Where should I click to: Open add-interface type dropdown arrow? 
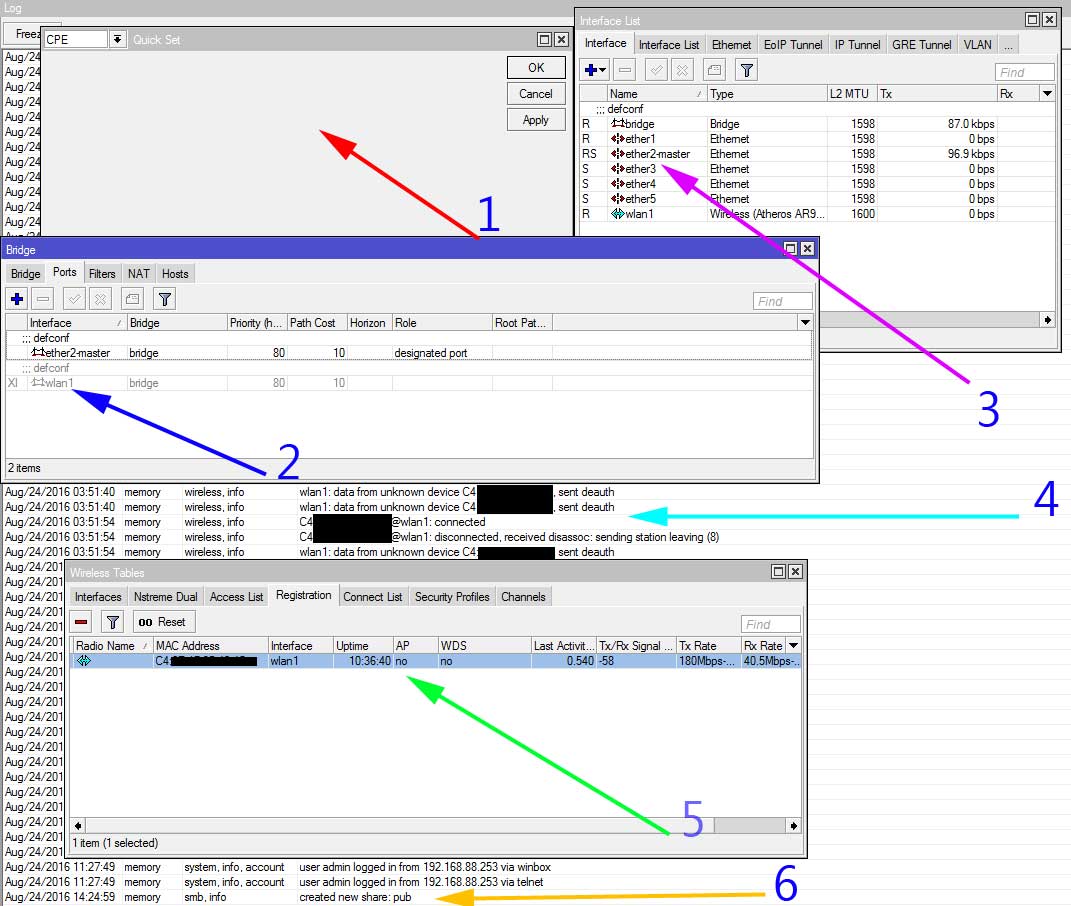[x=602, y=70]
